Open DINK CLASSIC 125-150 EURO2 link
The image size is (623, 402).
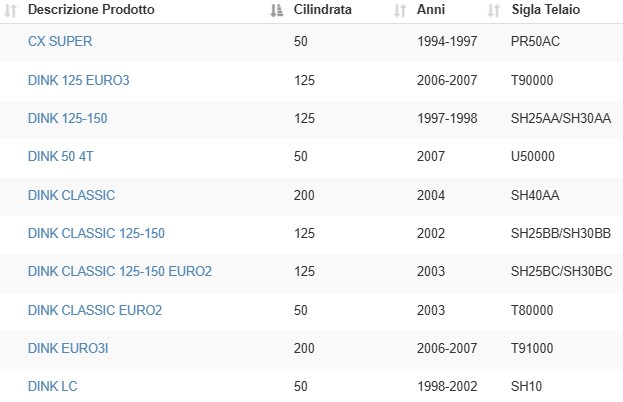pyautogui.click(x=120, y=272)
